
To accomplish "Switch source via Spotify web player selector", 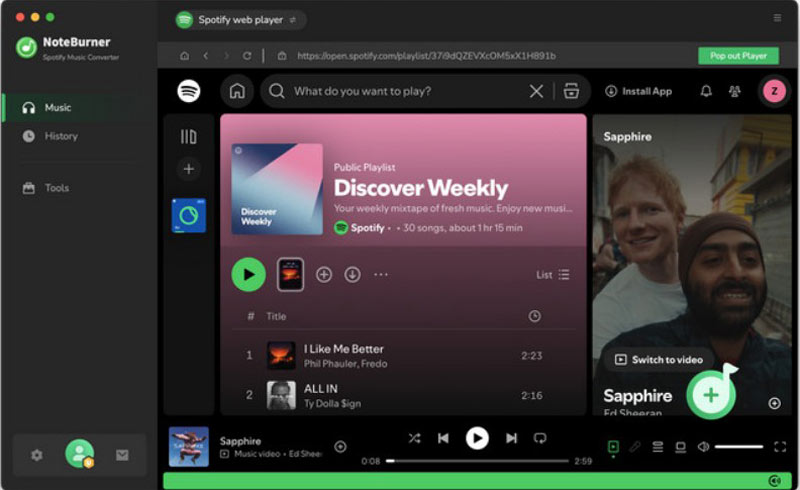I will coord(240,20).
